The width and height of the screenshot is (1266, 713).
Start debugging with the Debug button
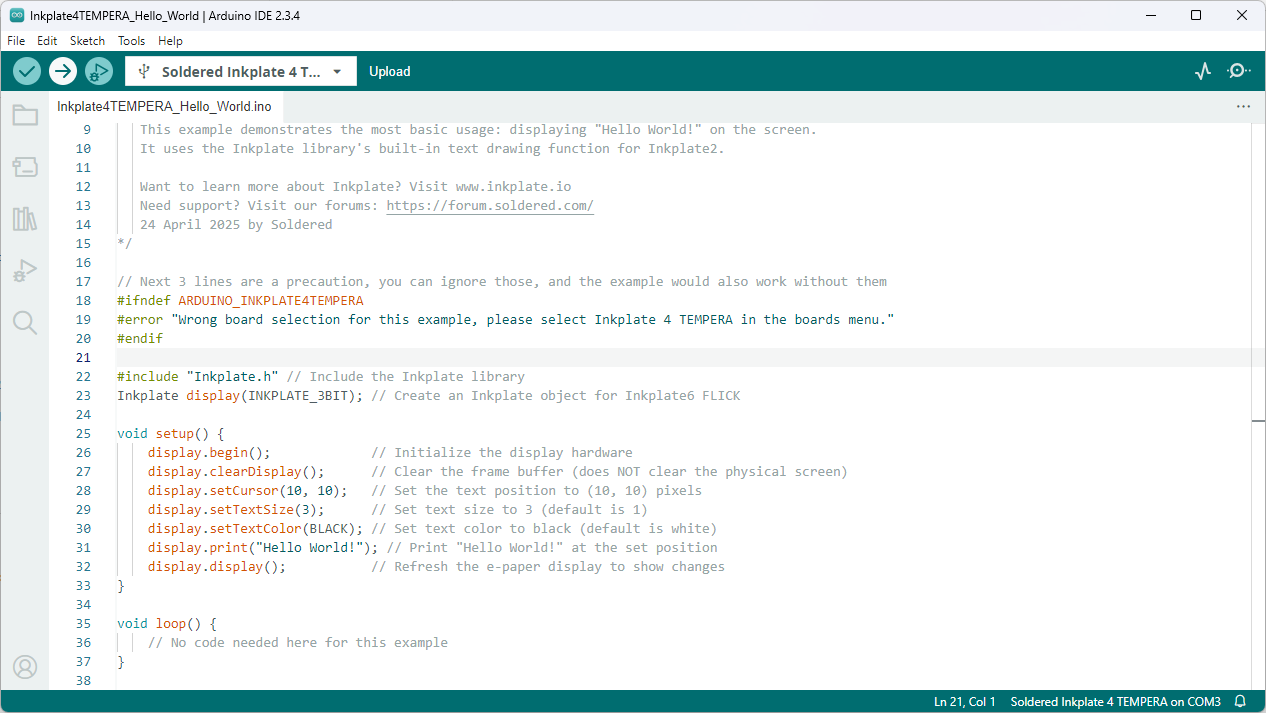[x=98, y=71]
